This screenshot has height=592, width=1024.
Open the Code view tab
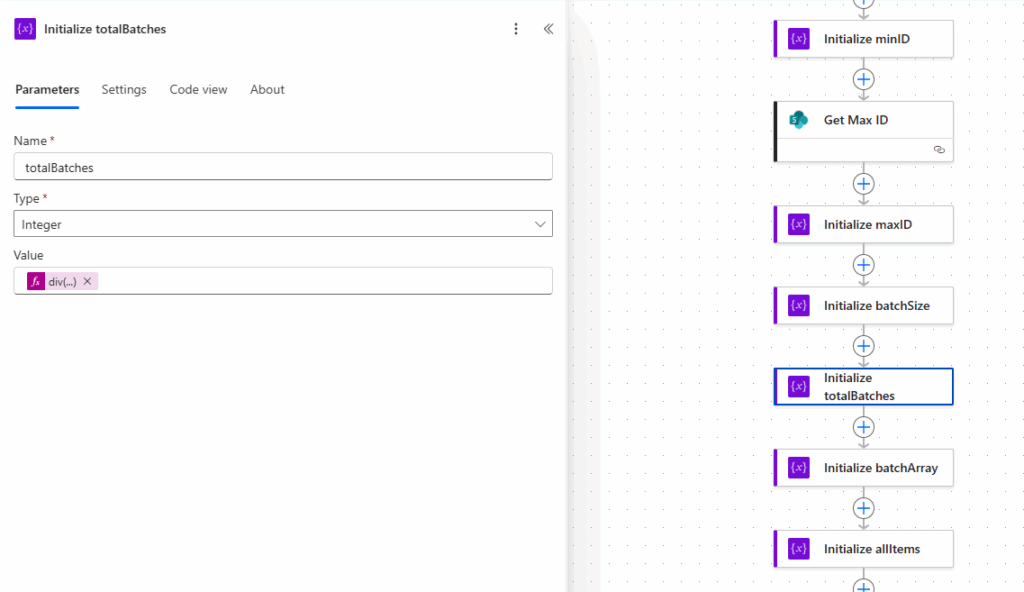(199, 90)
